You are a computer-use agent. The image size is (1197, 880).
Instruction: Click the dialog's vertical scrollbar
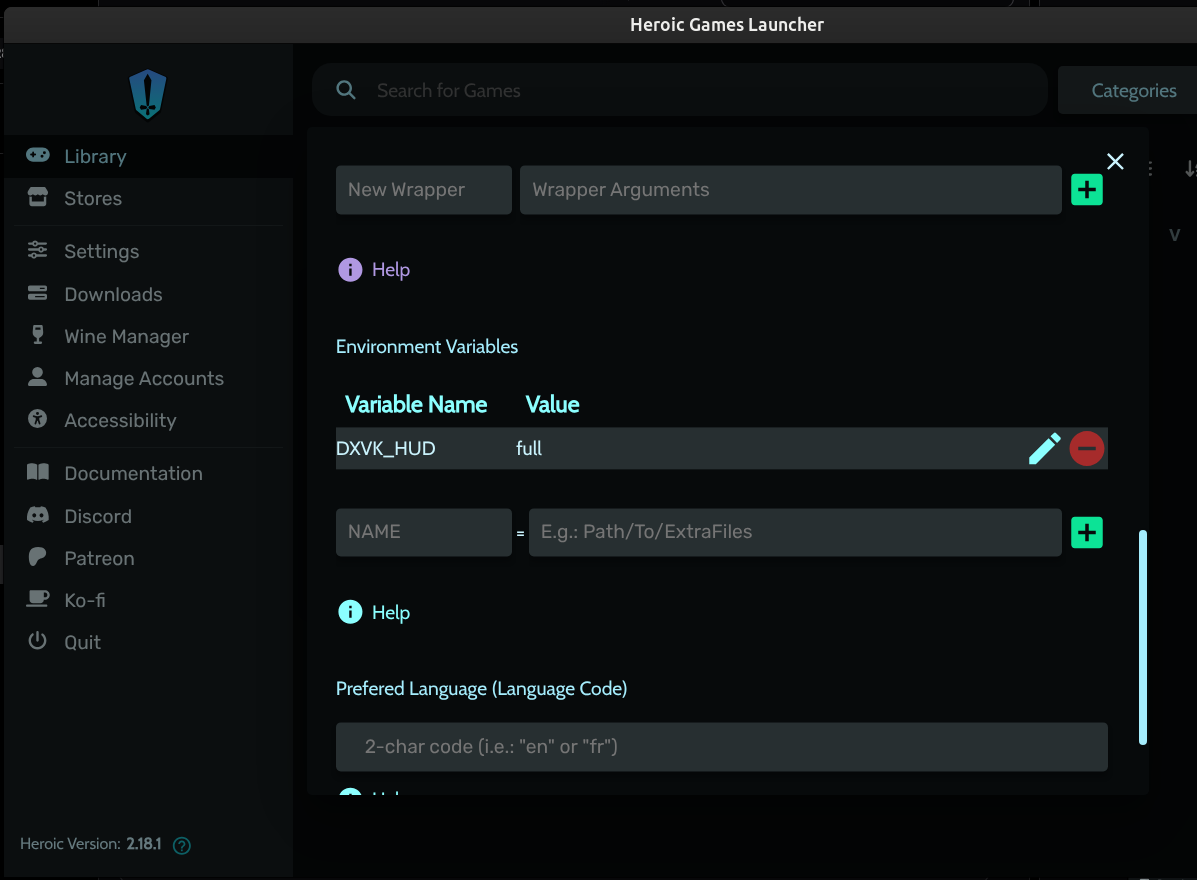point(1143,637)
